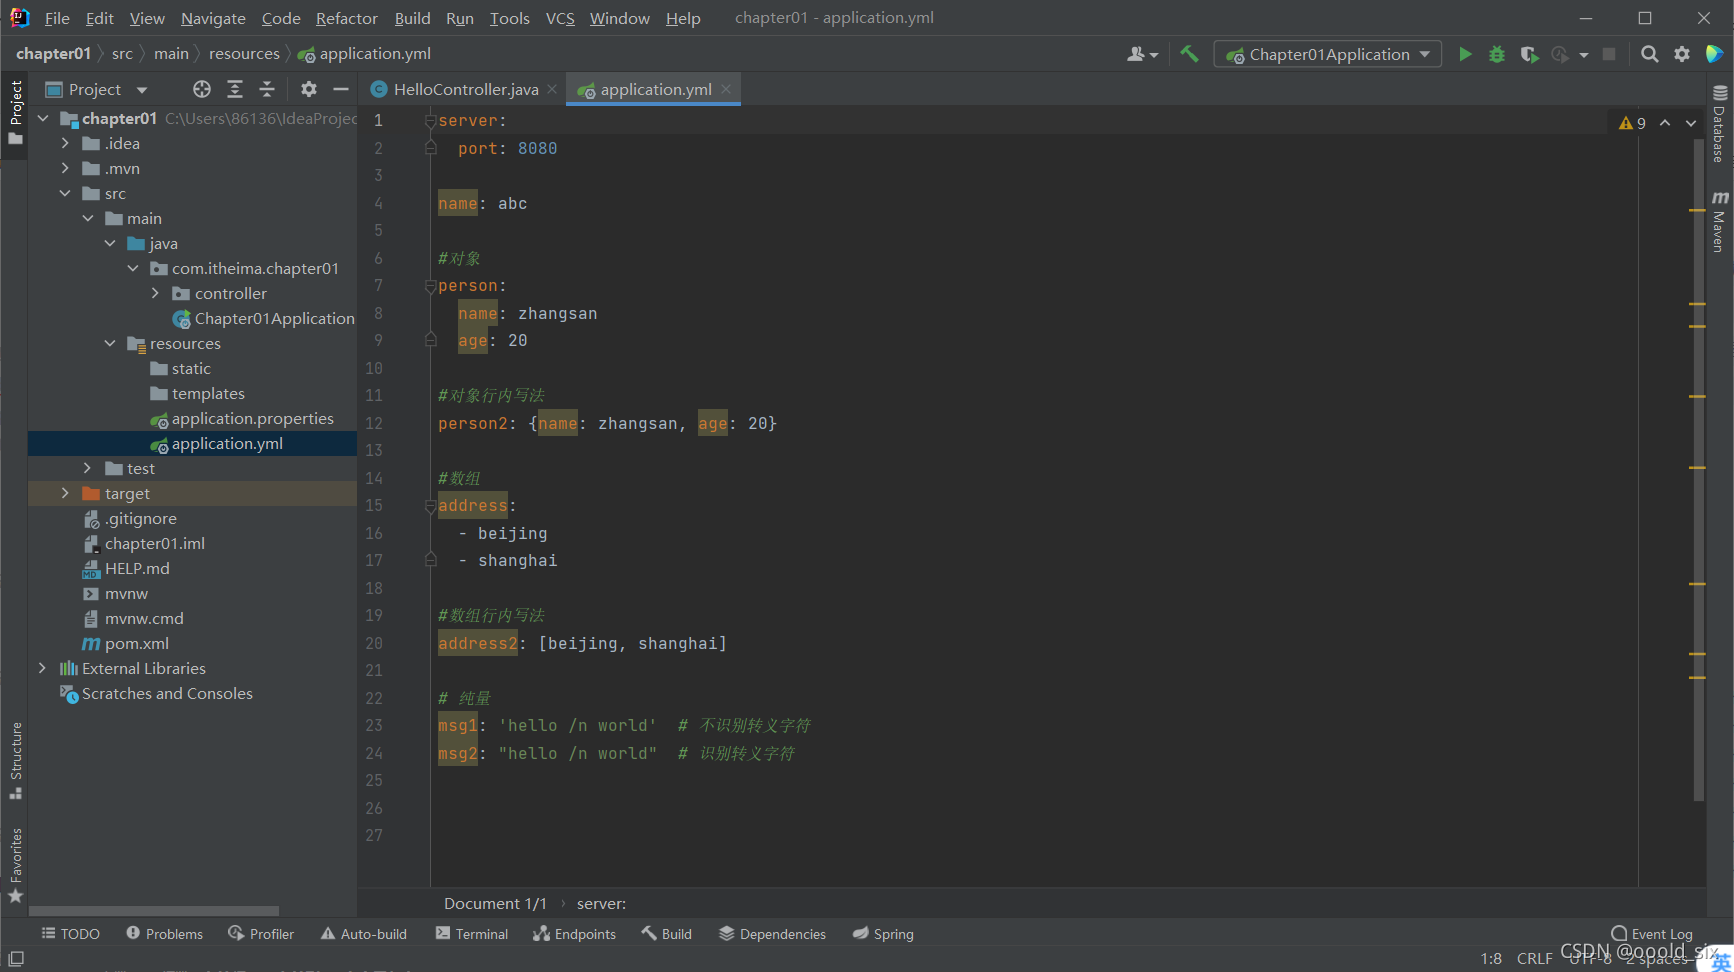Hide the Project tool window
The height and width of the screenshot is (972, 1734).
click(x=341, y=89)
